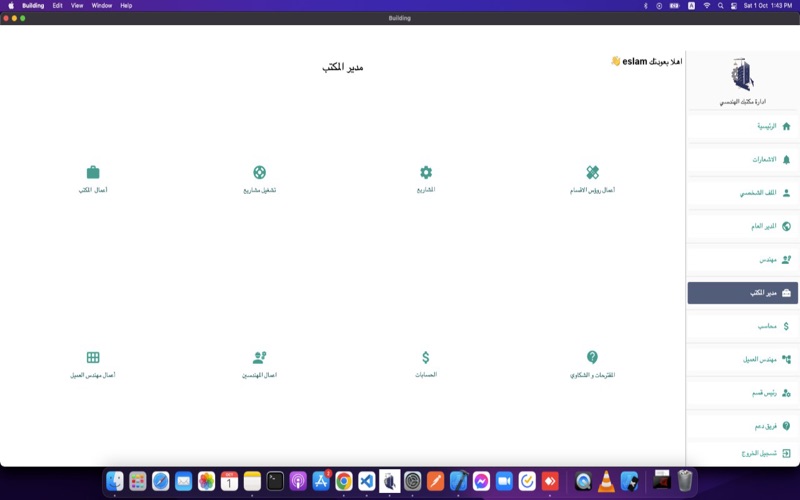Open Visual Studio Code from the dock
Viewport: 800px width, 500px height.
coord(367,481)
